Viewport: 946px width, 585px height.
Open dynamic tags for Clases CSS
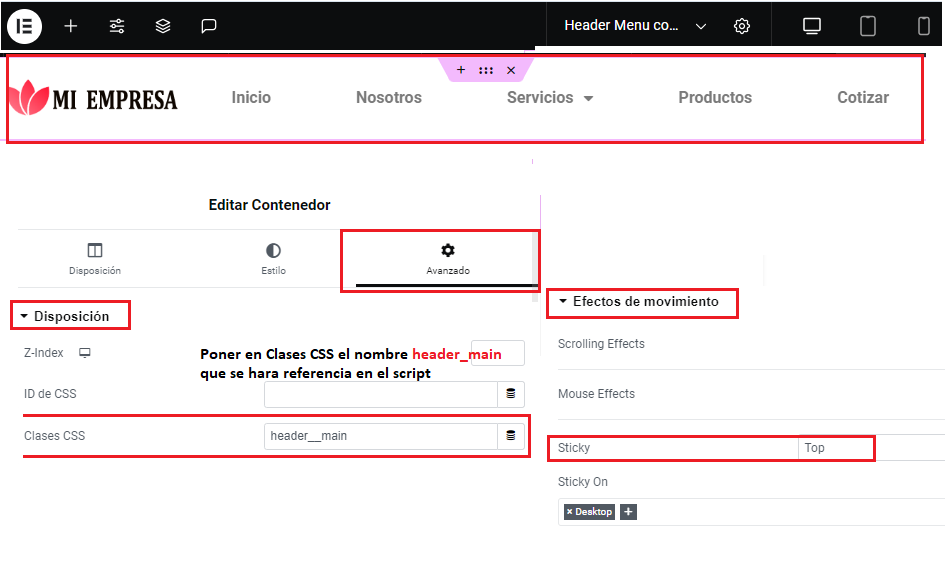510,435
